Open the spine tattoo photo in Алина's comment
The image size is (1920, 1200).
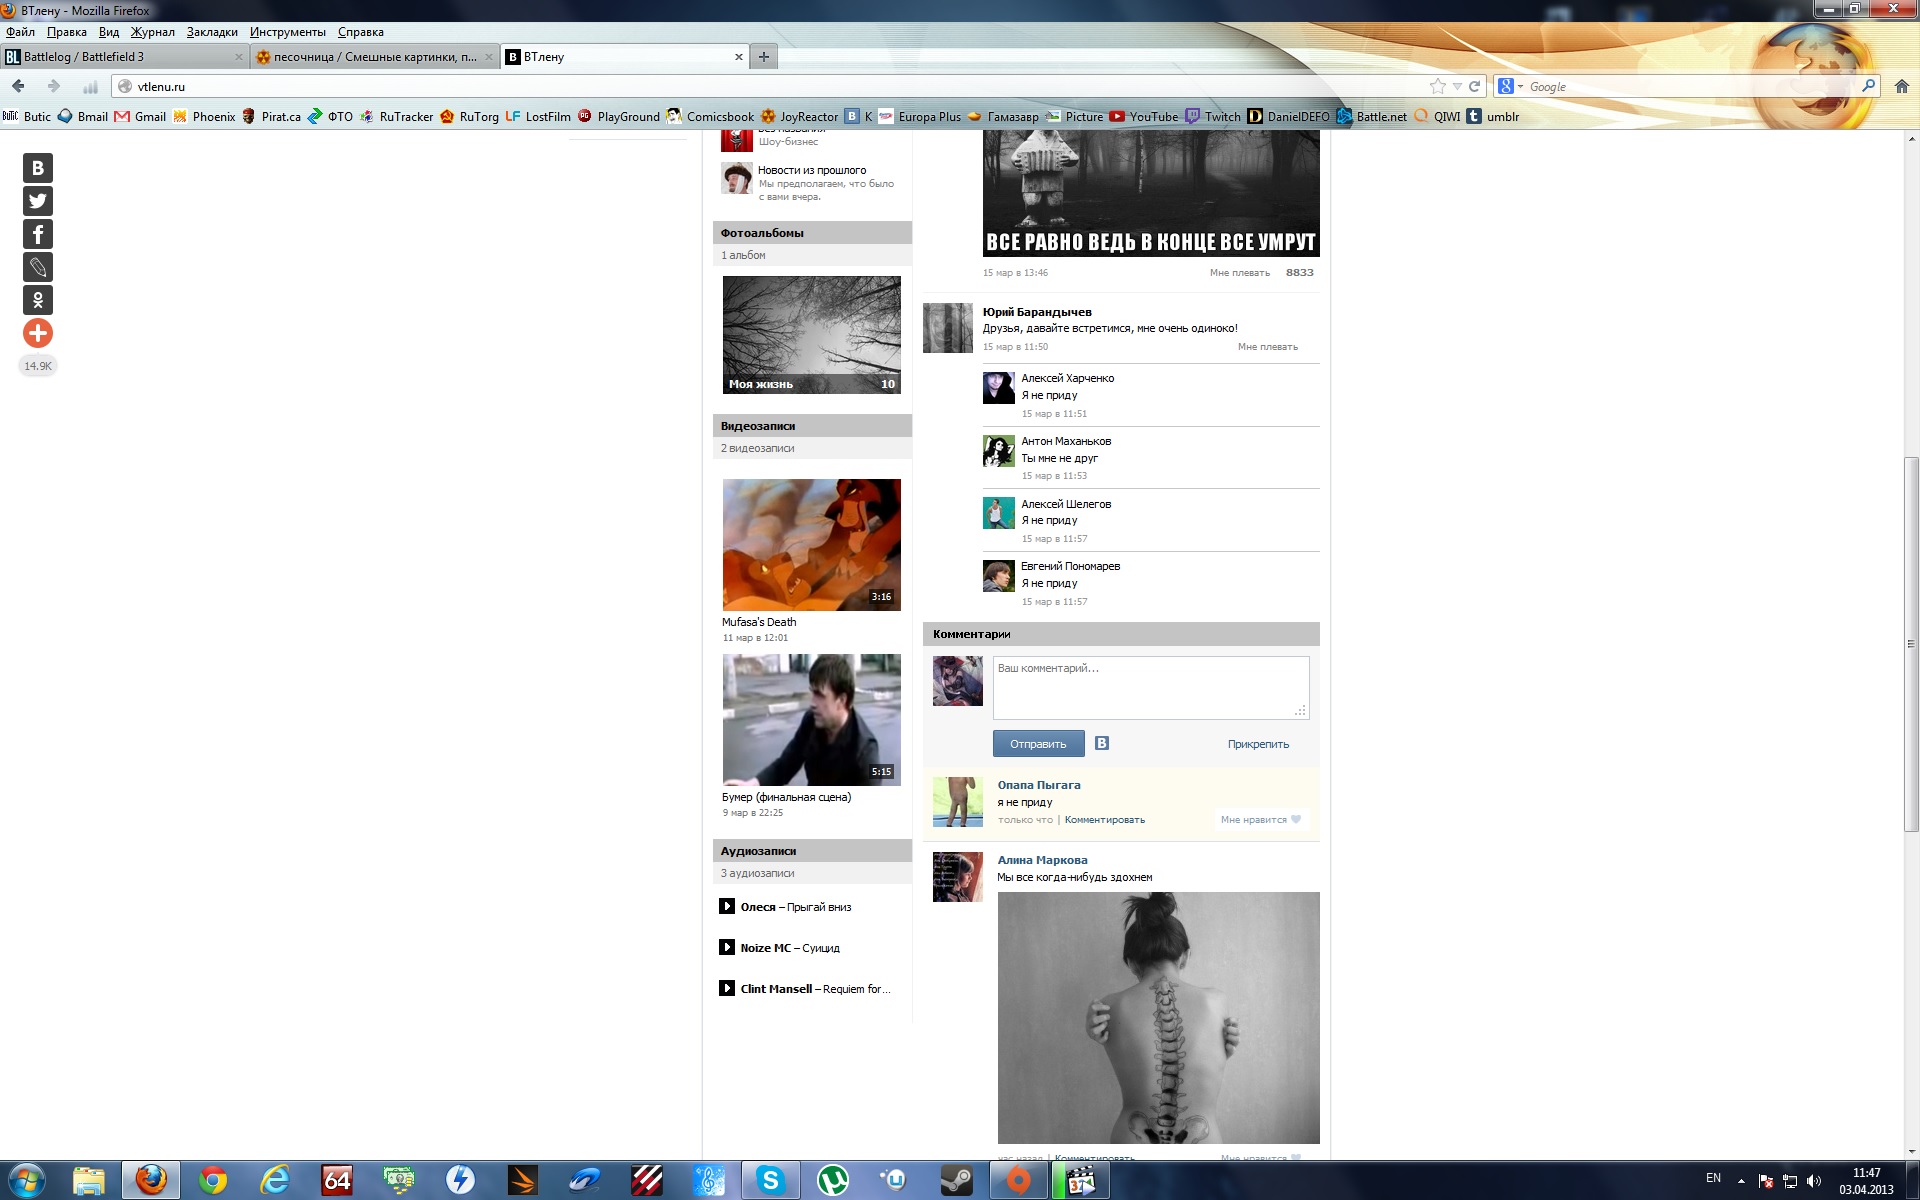tap(1158, 1018)
